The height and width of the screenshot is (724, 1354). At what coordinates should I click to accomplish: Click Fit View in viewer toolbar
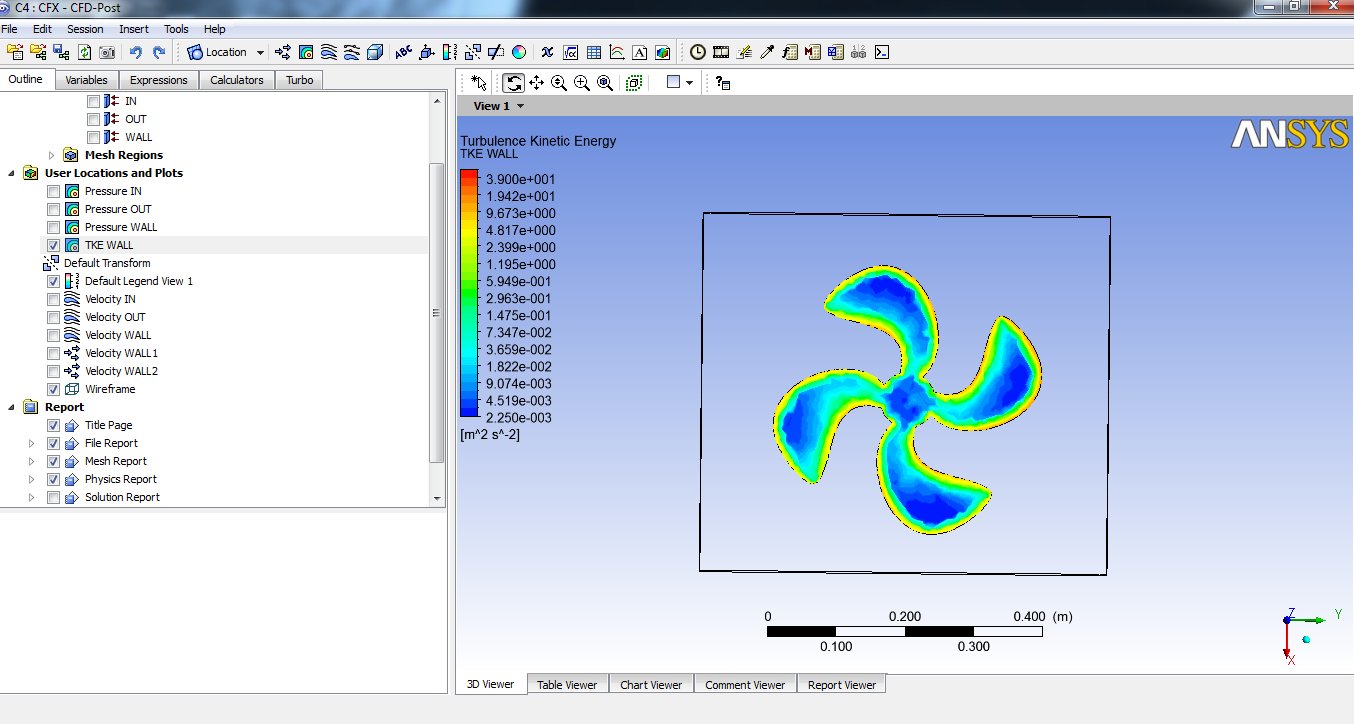tap(605, 83)
